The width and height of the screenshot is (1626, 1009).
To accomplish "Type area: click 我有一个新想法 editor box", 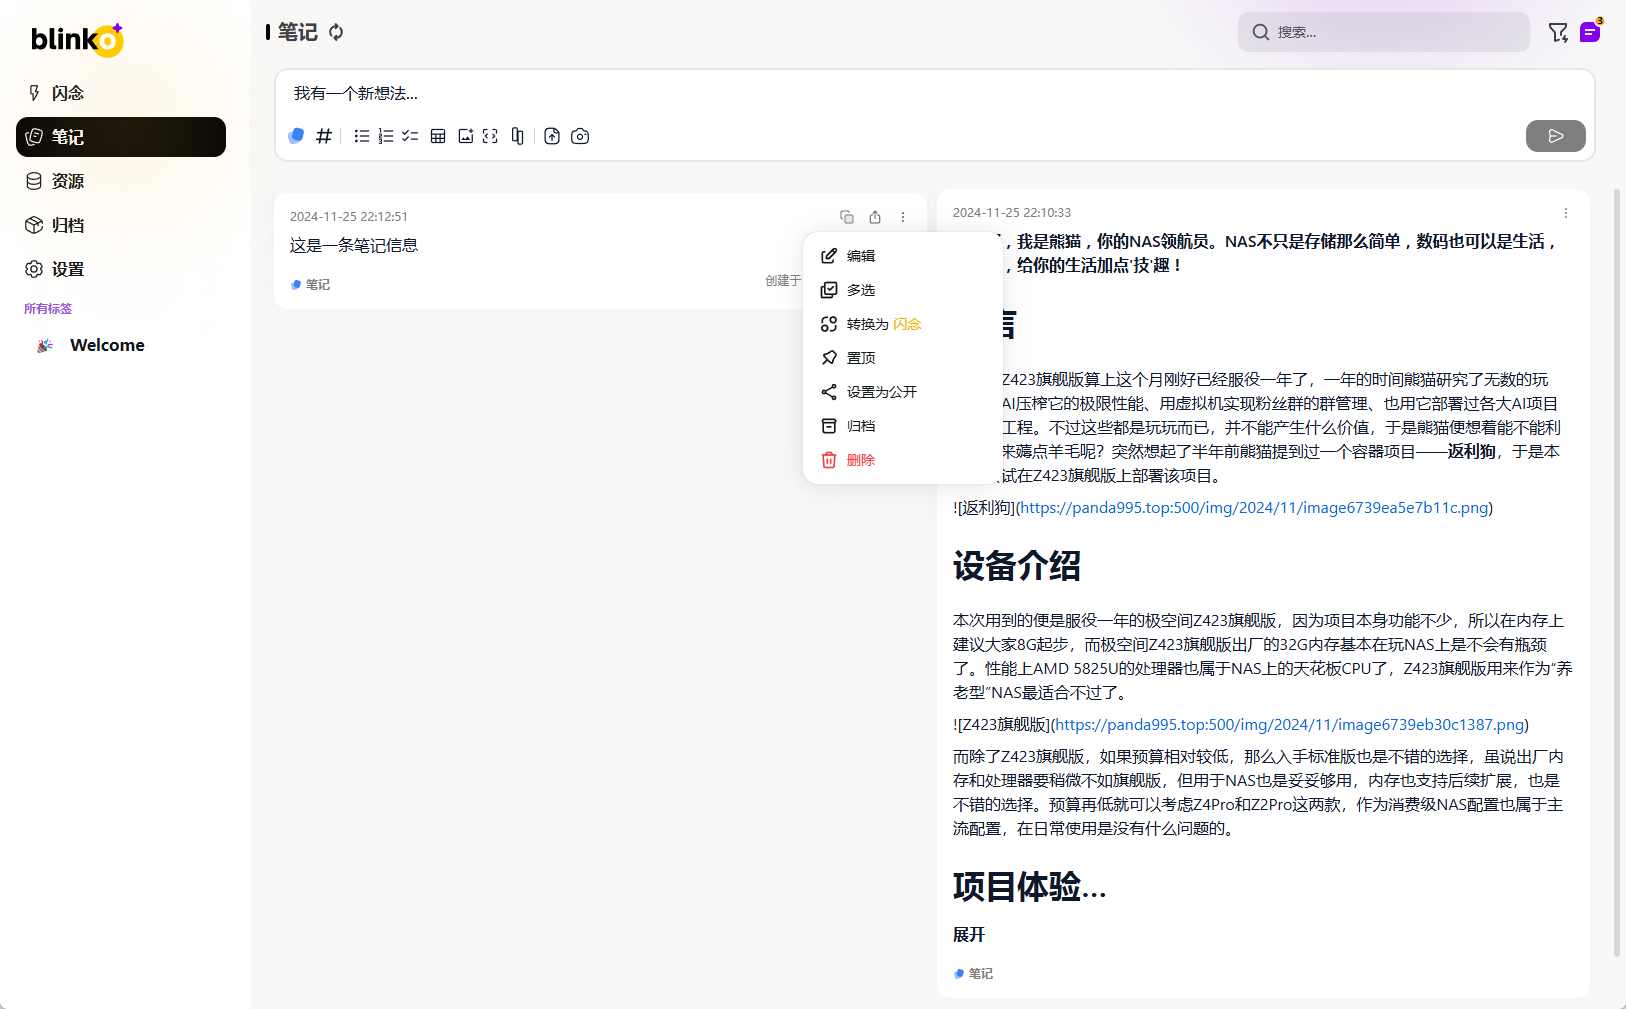I will [x=934, y=94].
